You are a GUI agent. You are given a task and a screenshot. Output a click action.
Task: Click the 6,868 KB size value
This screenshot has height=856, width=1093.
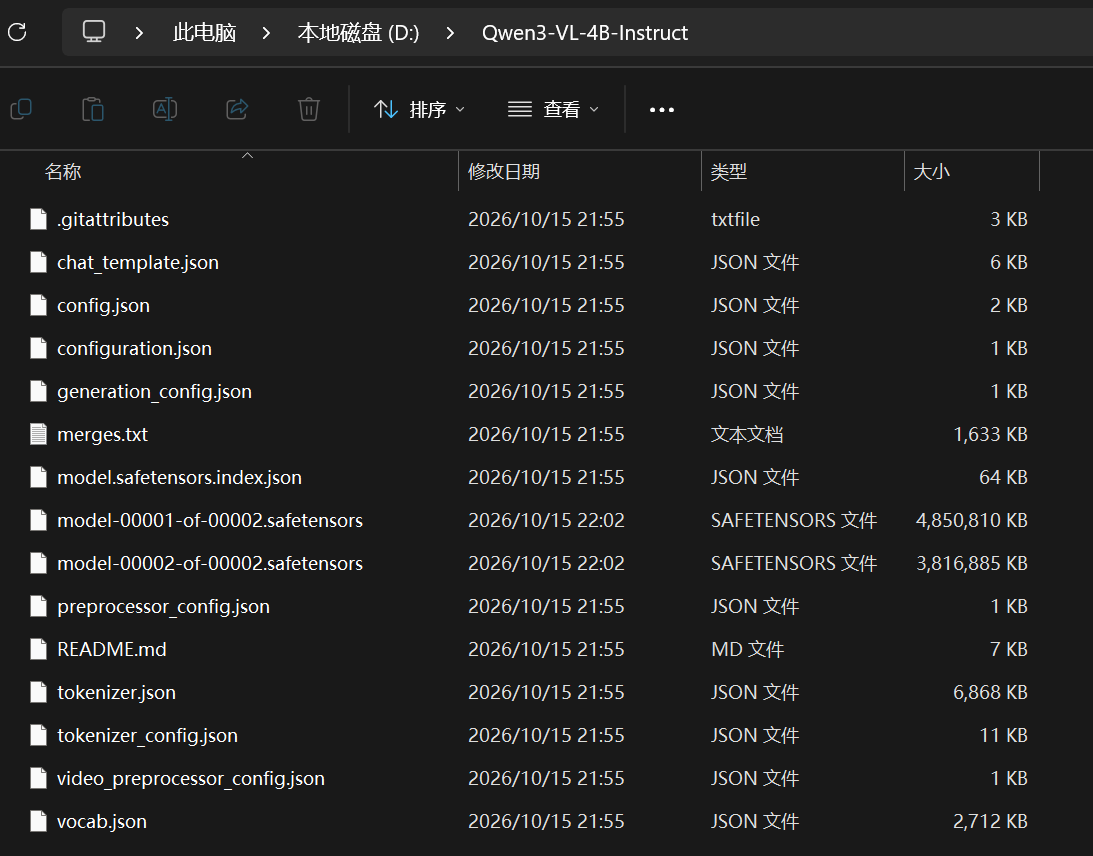[x=991, y=692]
